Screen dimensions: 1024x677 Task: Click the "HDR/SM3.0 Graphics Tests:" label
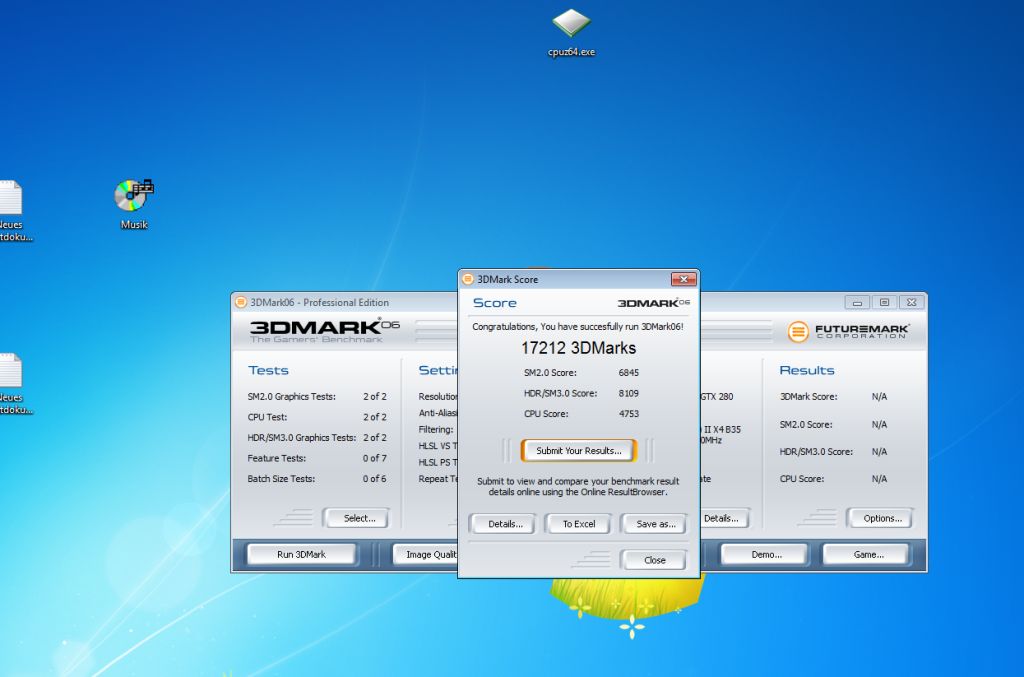click(x=302, y=437)
